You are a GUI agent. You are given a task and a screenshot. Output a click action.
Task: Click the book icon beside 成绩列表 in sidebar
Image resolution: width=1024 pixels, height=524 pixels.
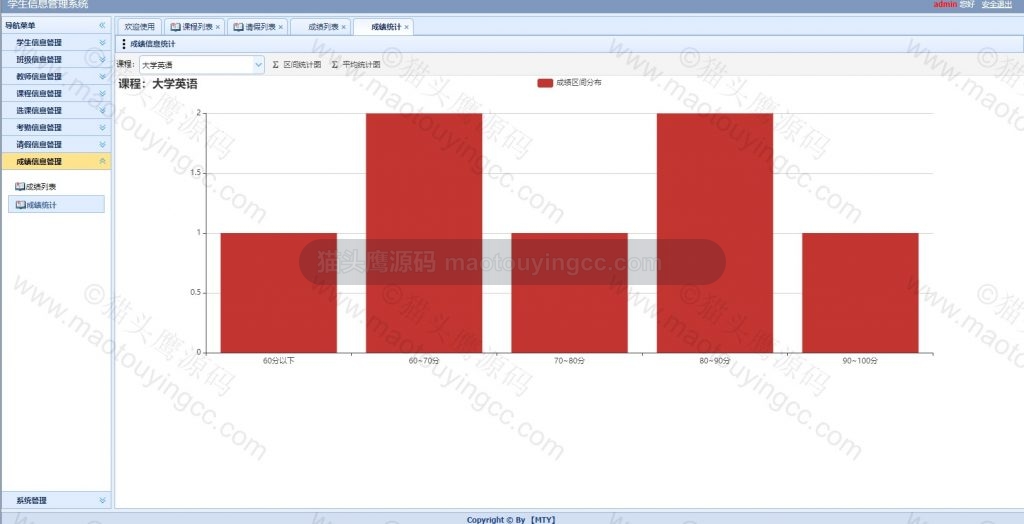(x=20, y=187)
